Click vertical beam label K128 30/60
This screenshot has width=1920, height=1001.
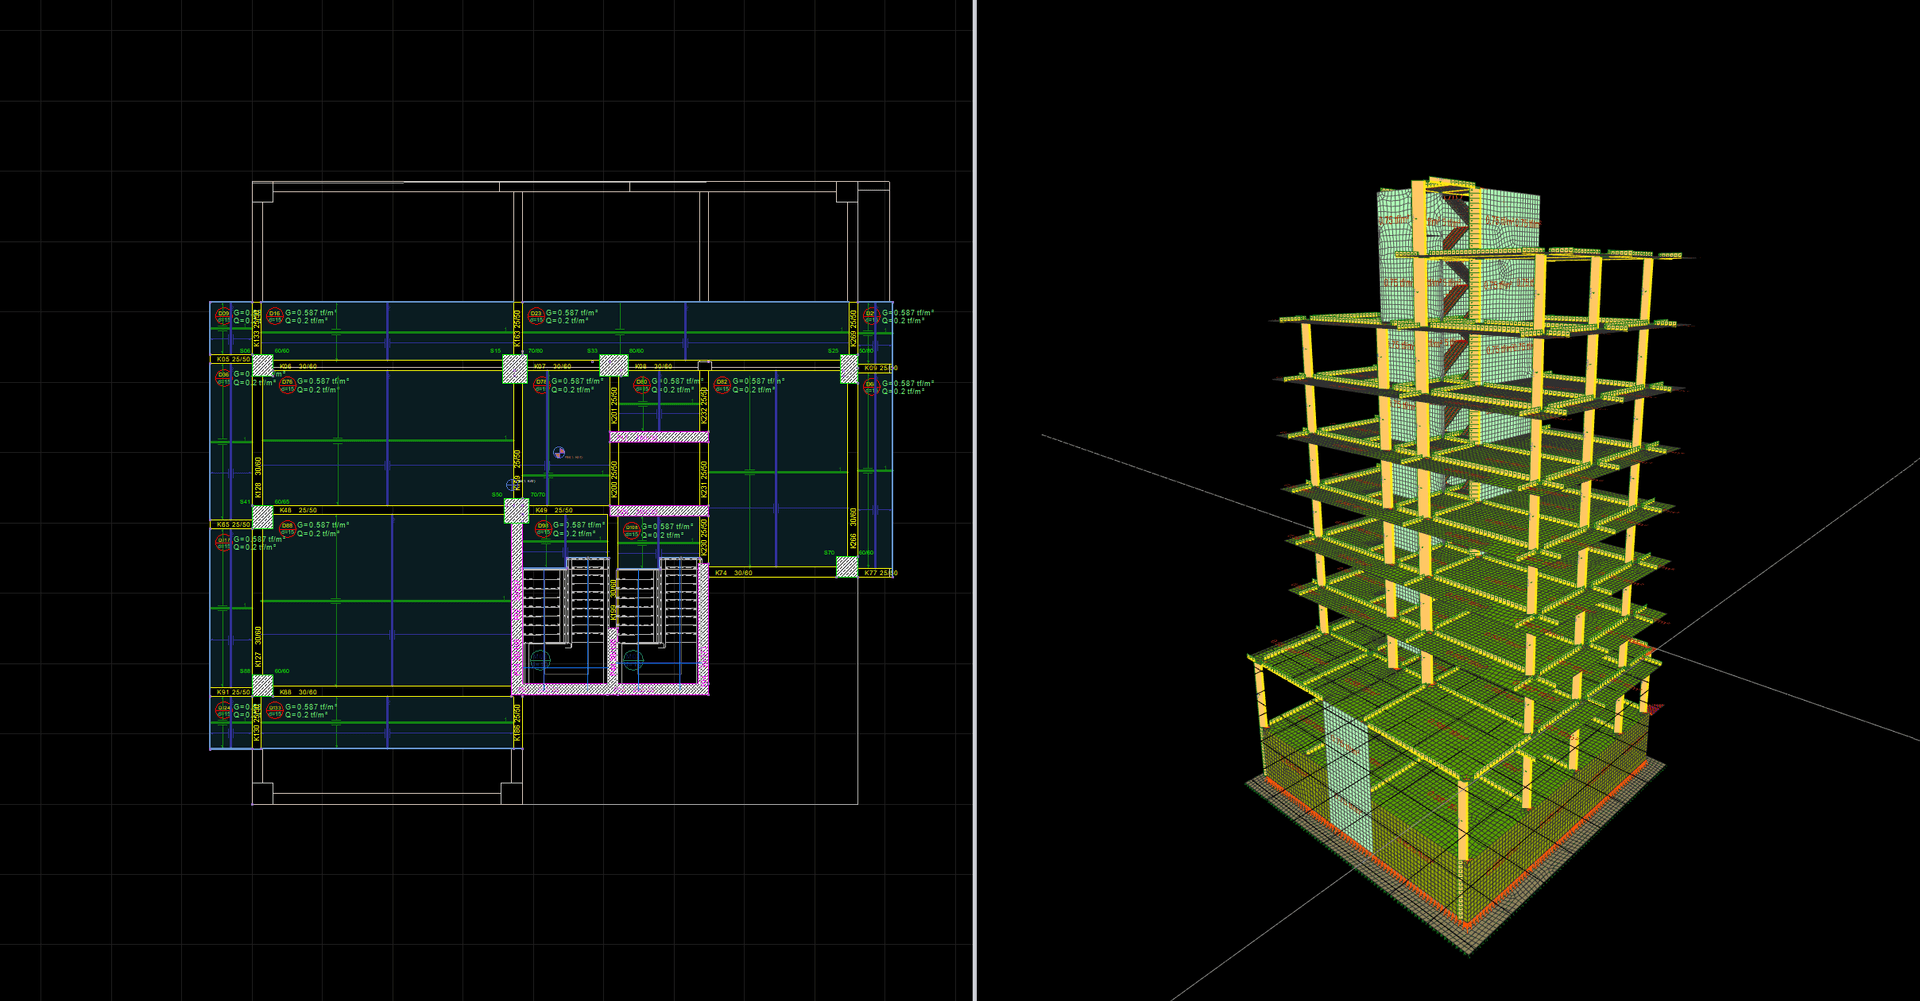click(258, 478)
